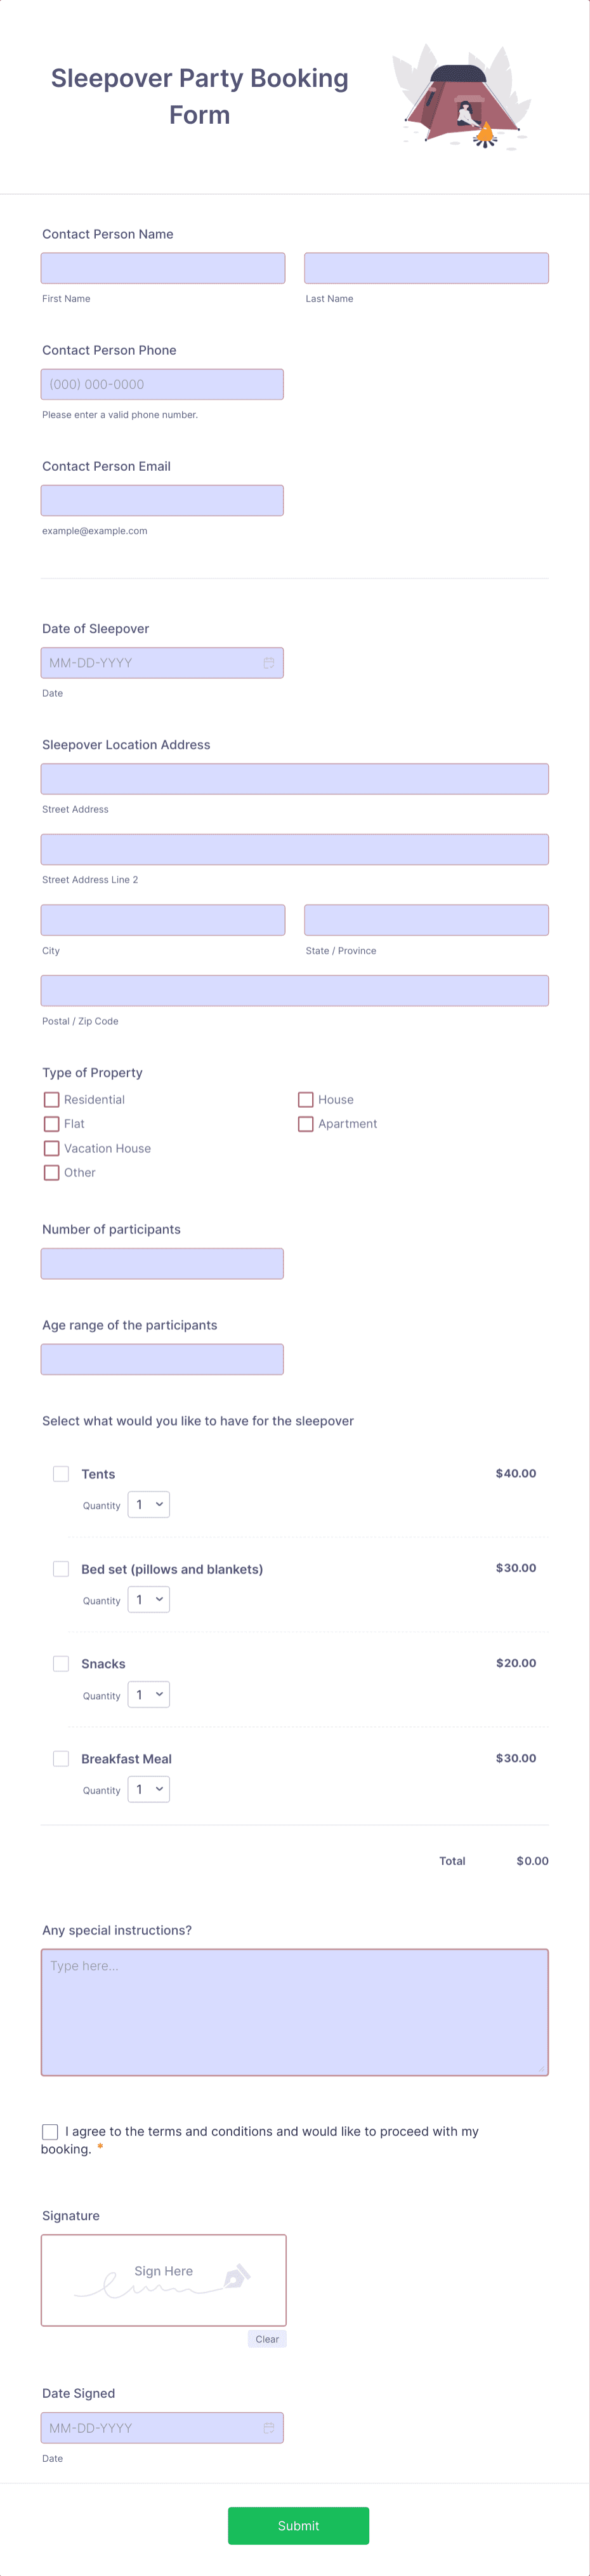This screenshot has height=2576, width=590.
Task: Check the Residential property type
Action: click(x=52, y=1099)
